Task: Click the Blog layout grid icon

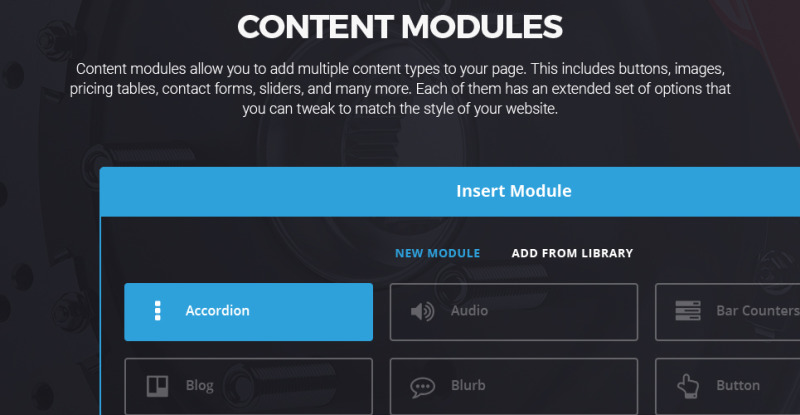Action: tap(157, 386)
